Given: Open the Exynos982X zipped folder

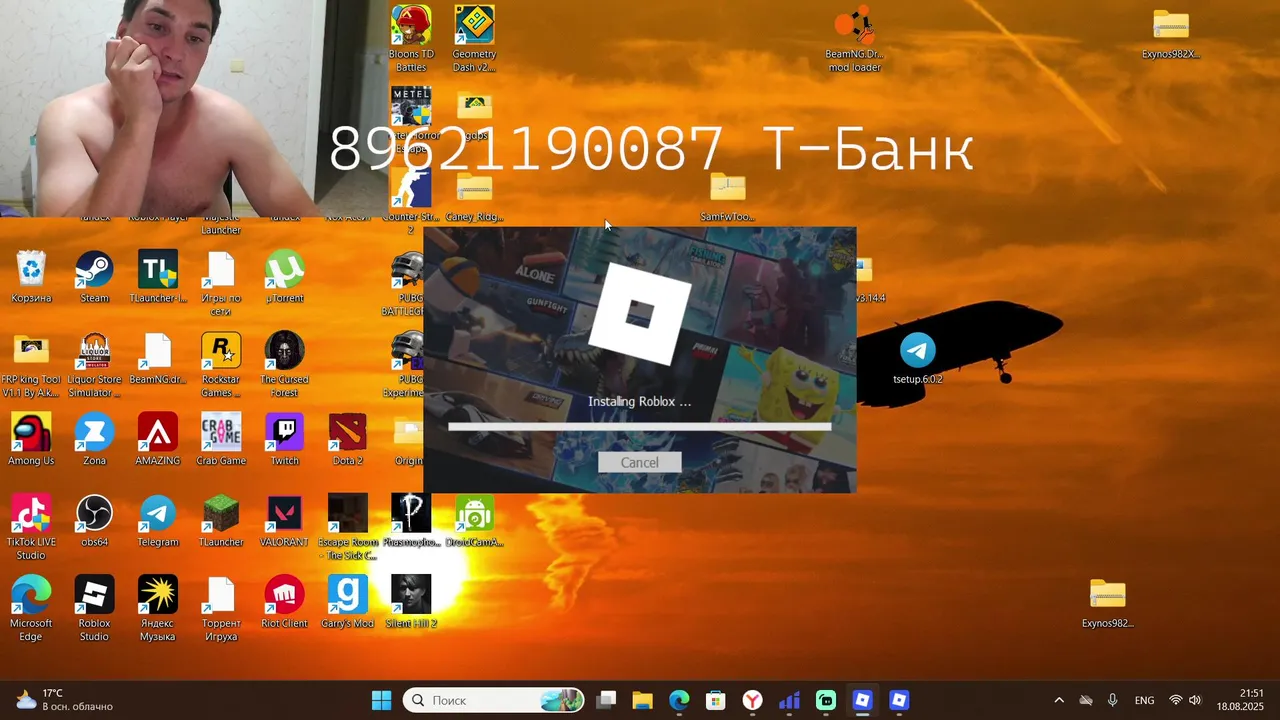Looking at the screenshot, I should point(1170,33).
